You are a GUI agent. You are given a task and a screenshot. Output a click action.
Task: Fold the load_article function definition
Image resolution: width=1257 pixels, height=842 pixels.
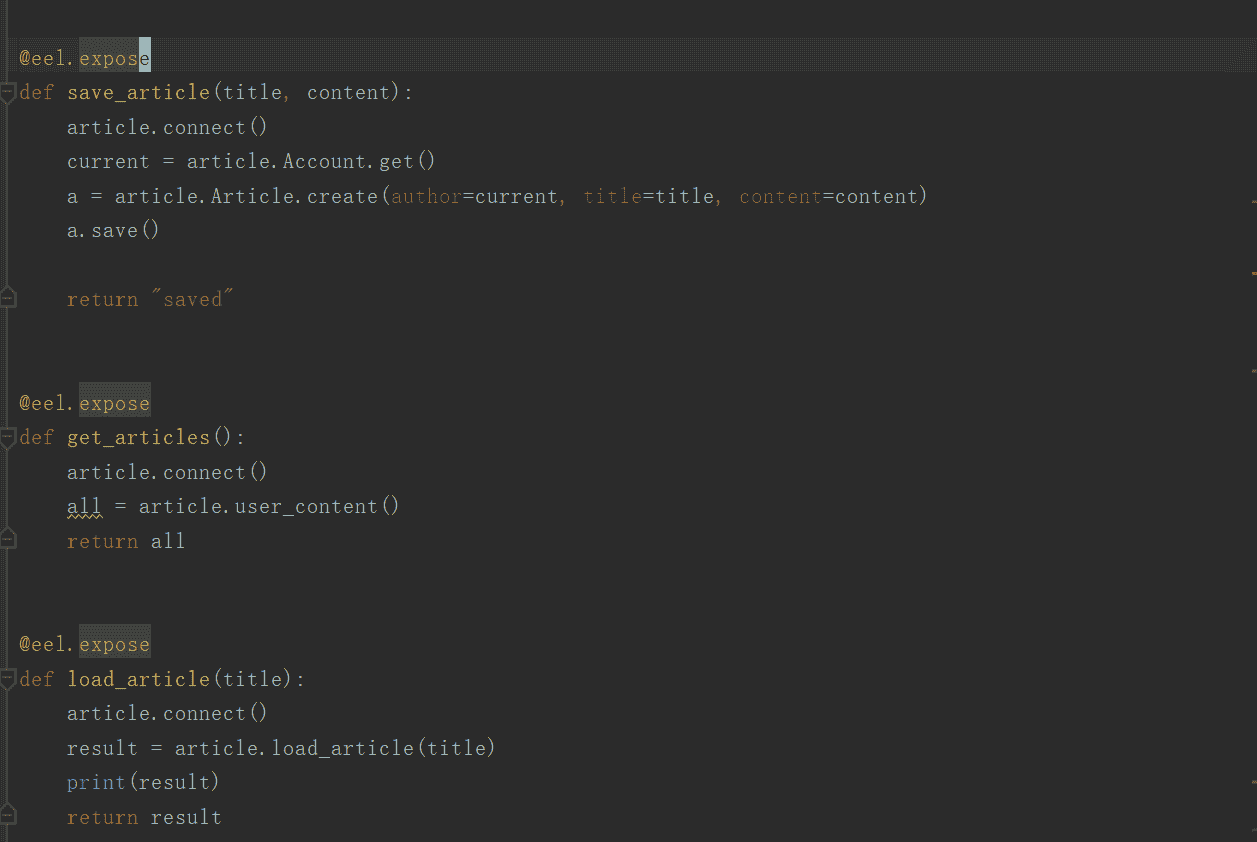(8, 679)
